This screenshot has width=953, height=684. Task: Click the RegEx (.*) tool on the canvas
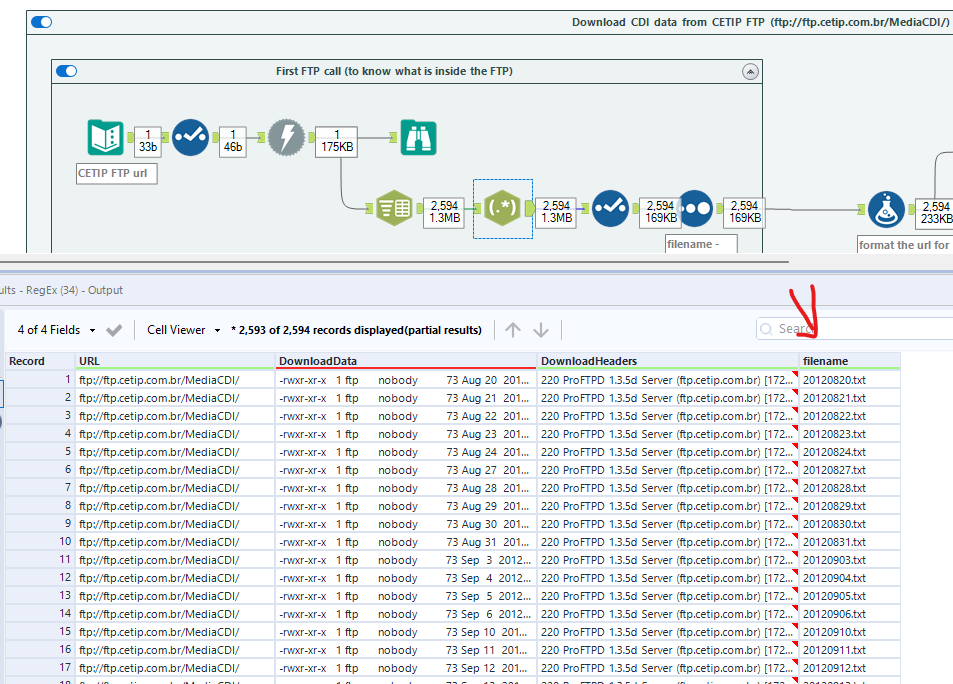[502, 208]
